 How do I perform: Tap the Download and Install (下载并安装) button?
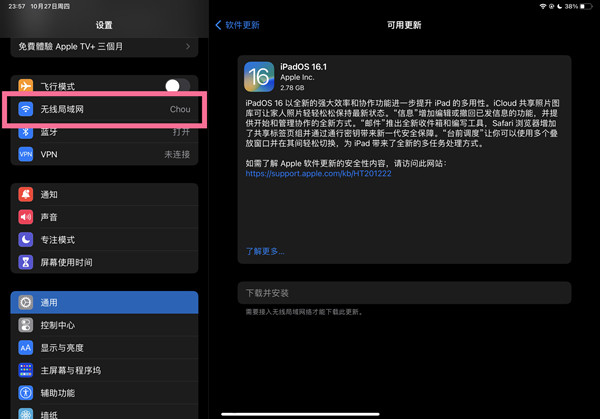click(404, 293)
